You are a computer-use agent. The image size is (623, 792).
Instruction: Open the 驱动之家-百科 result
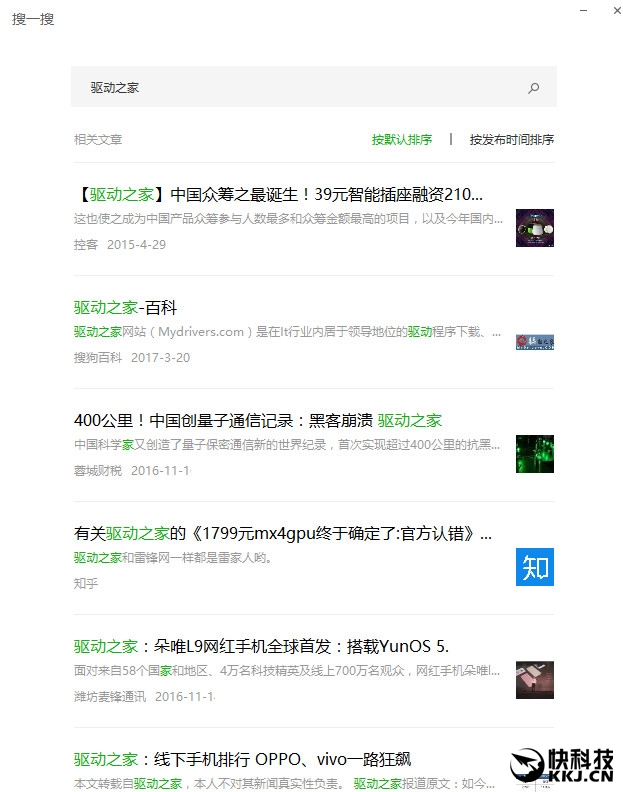pyautogui.click(x=125, y=307)
